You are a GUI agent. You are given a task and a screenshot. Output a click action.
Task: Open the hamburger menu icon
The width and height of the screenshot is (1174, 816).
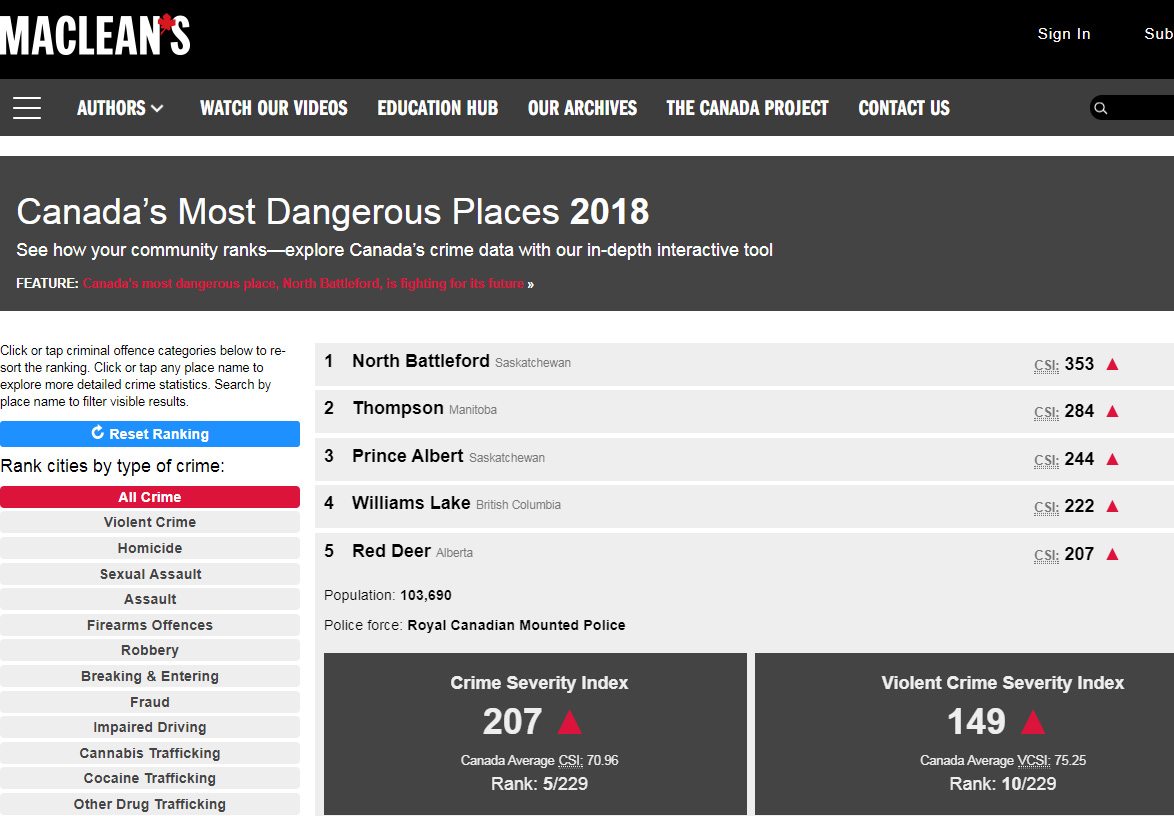tap(27, 108)
